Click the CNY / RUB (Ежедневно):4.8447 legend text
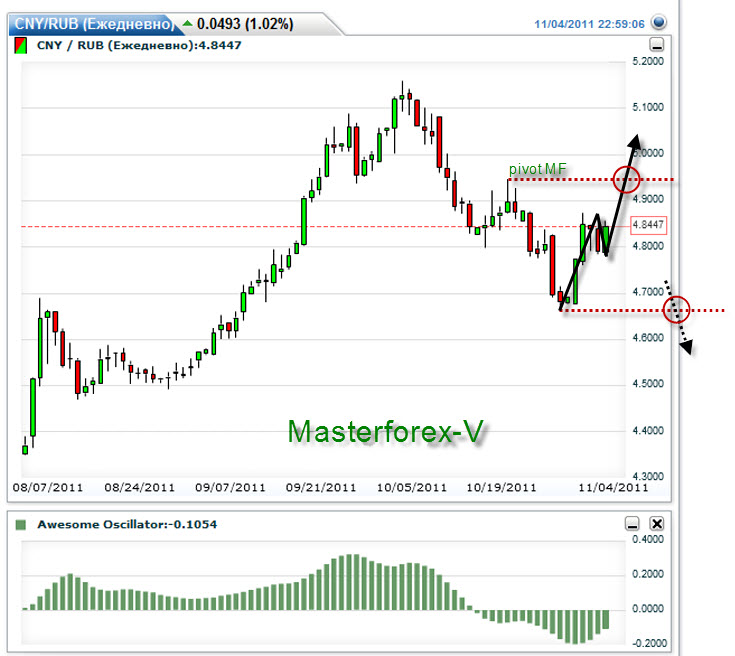 (x=139, y=45)
